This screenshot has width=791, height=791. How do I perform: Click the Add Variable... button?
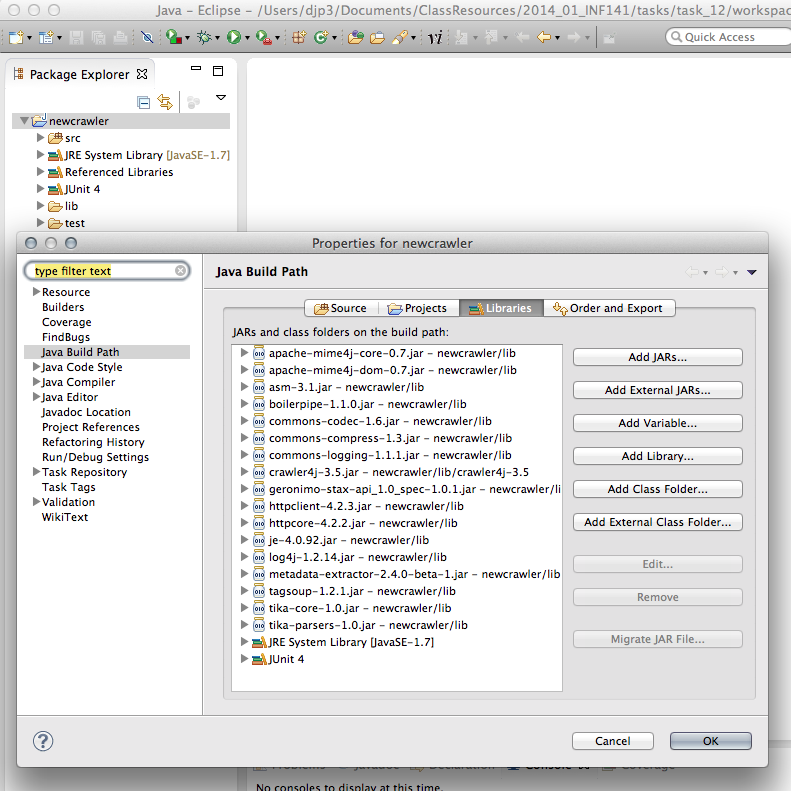[657, 423]
